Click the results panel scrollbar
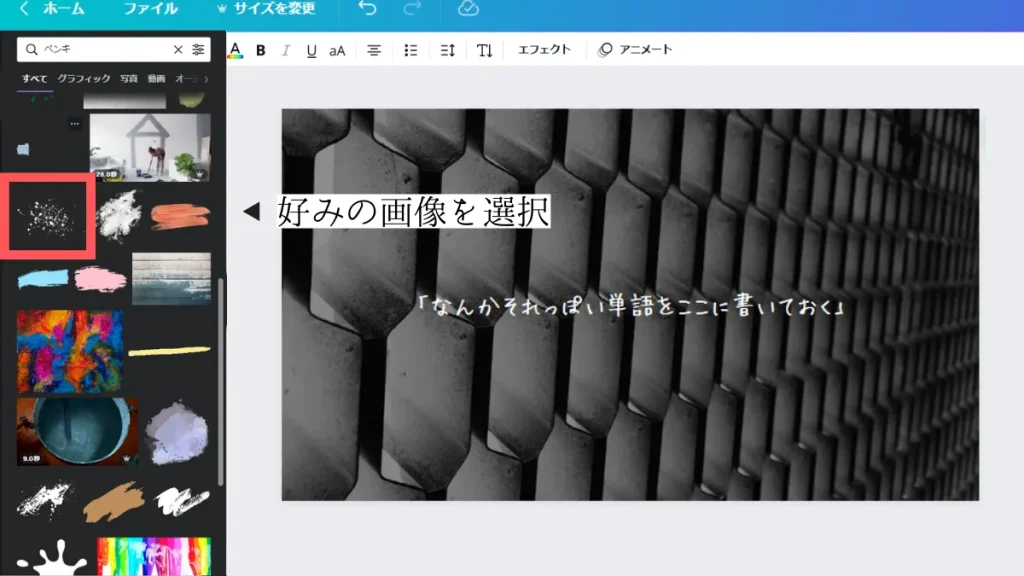This screenshot has height=576, width=1024. pyautogui.click(x=221, y=382)
